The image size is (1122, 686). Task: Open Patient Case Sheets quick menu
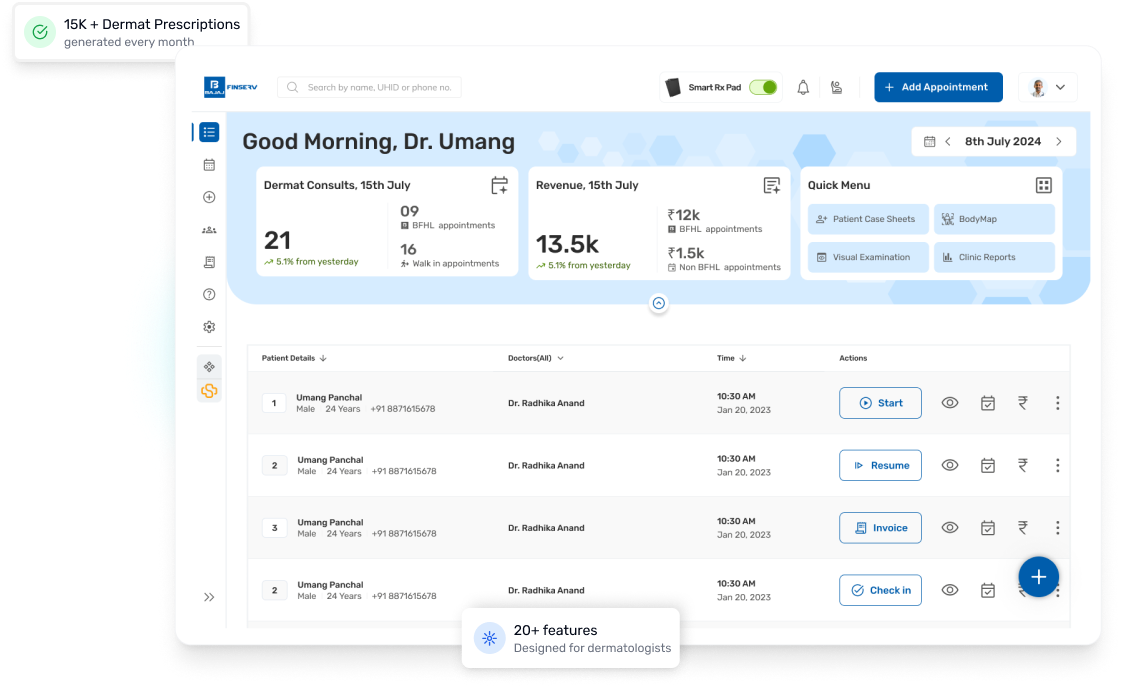tap(866, 219)
